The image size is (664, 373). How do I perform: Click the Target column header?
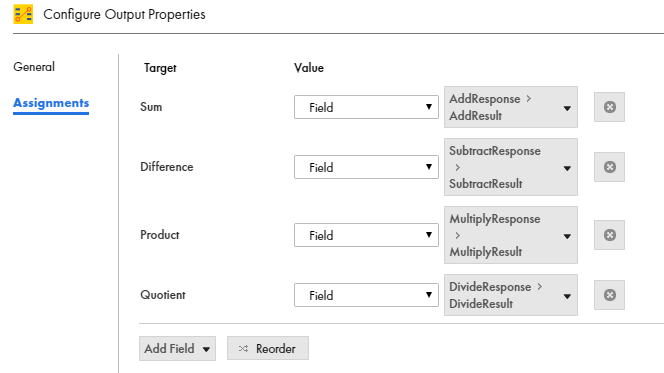click(x=160, y=68)
